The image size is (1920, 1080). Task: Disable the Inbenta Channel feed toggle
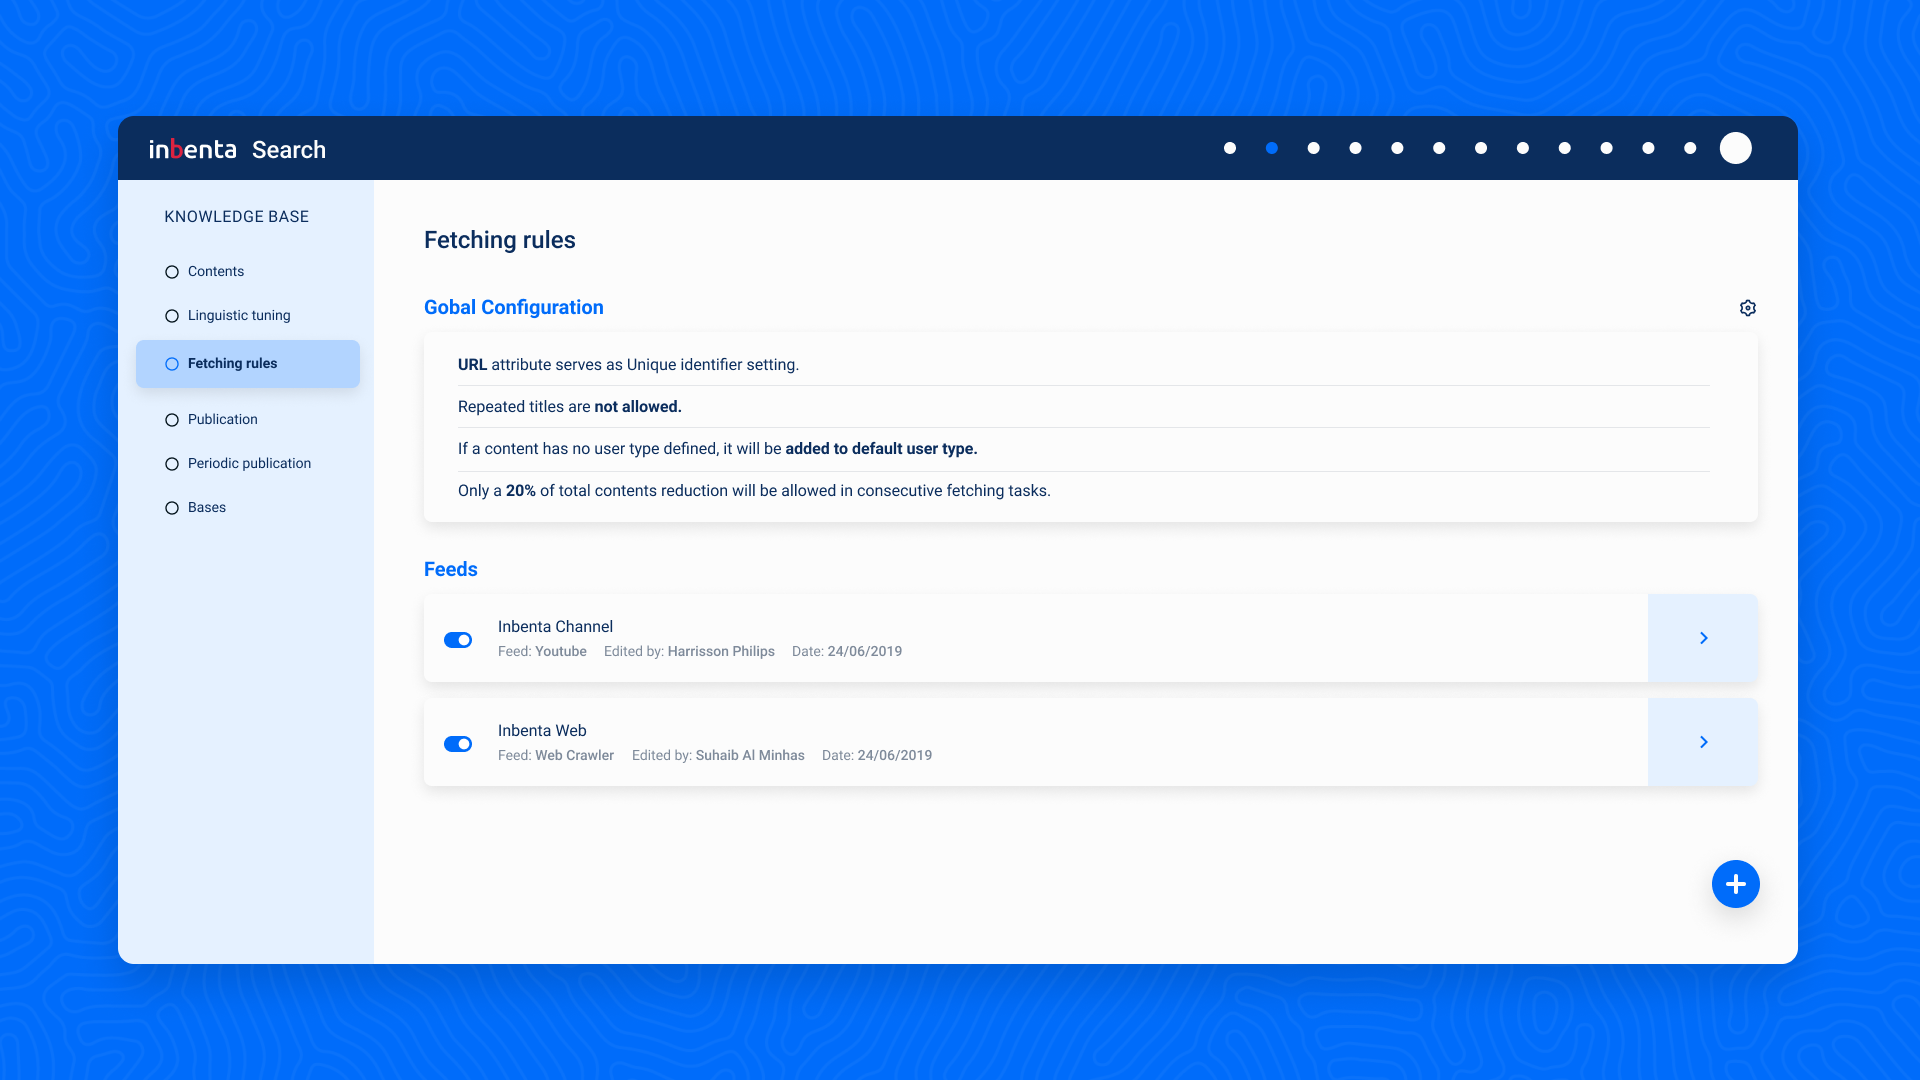pyautogui.click(x=458, y=640)
